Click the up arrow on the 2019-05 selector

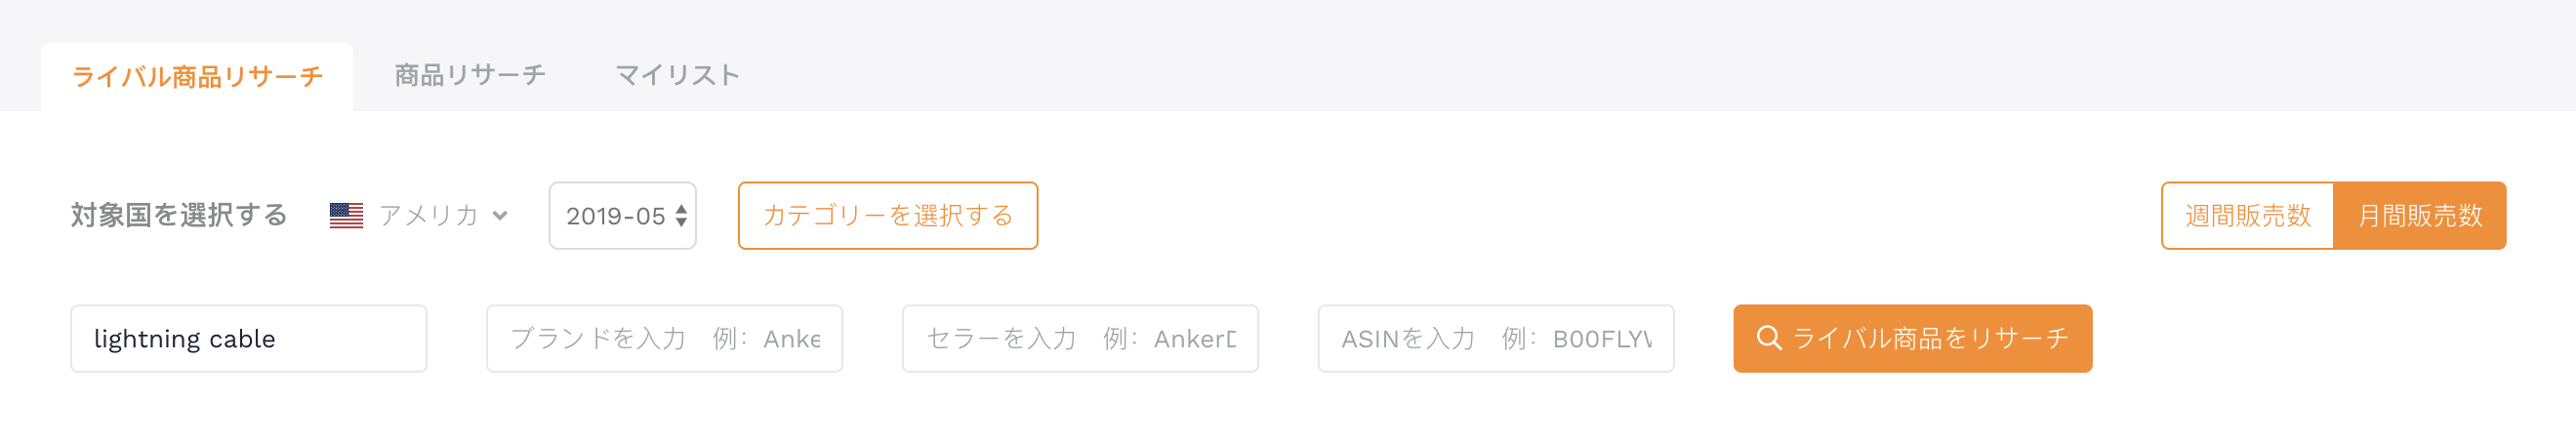[x=681, y=209]
